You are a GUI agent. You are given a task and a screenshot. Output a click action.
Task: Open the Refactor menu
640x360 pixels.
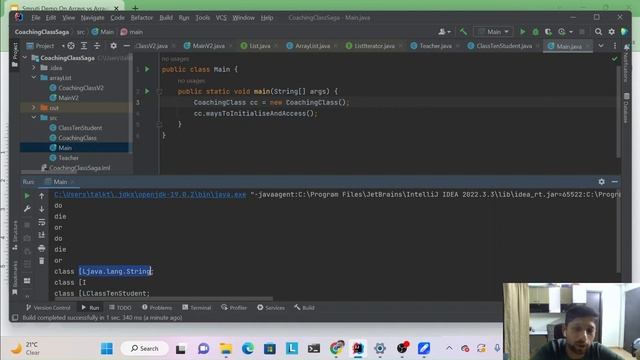pyautogui.click(x=142, y=18)
